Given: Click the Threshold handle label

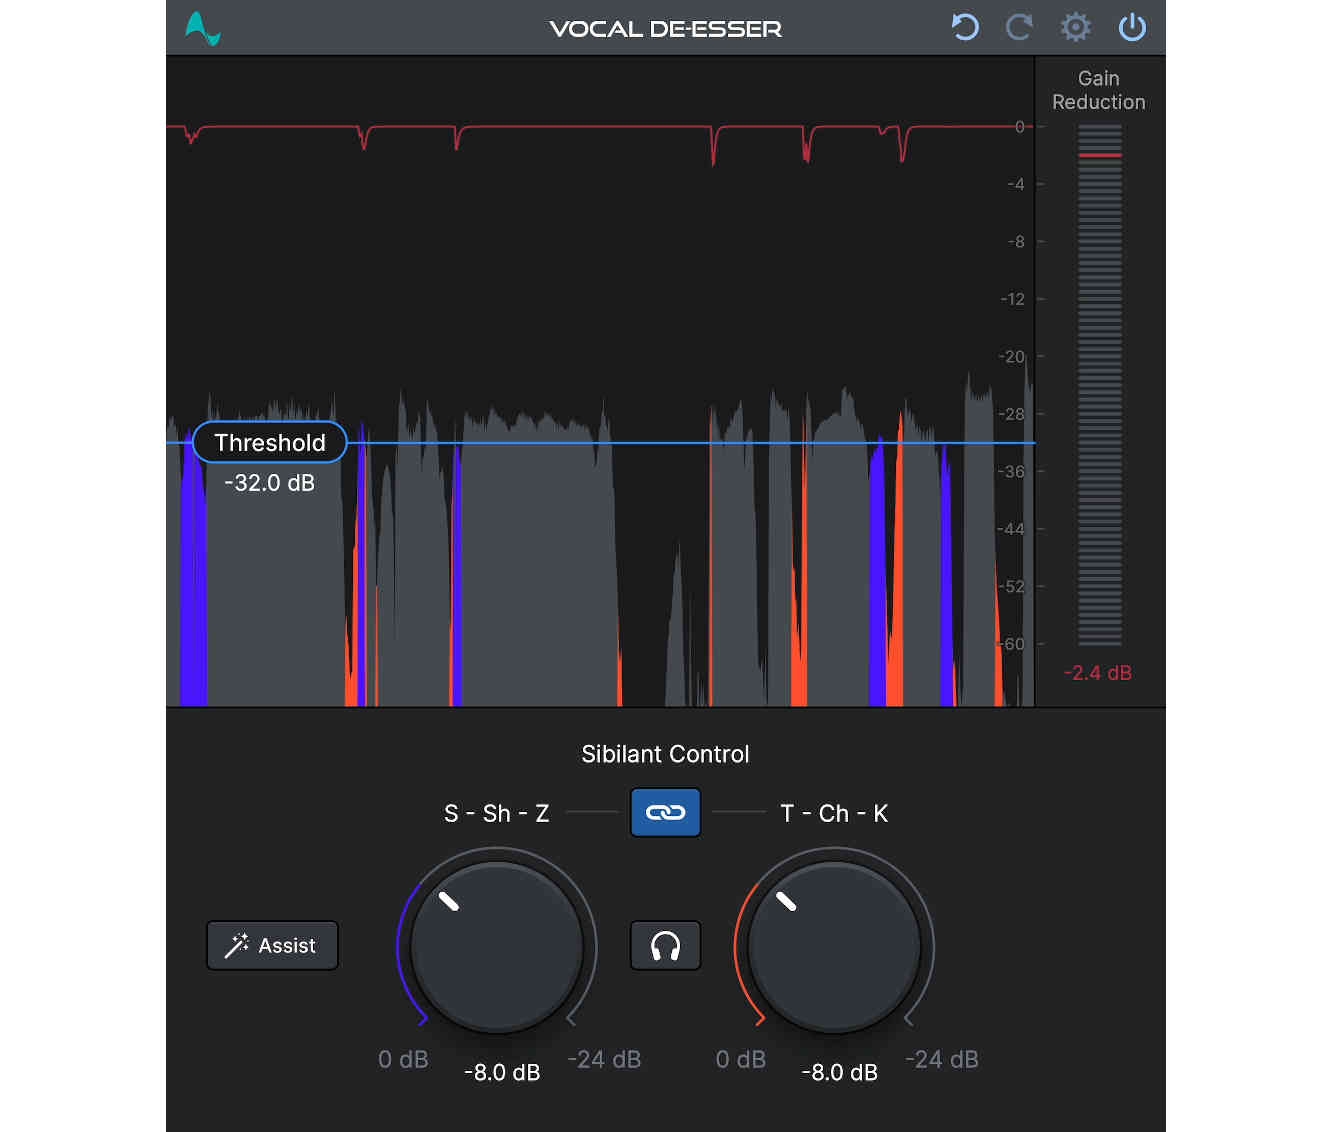Looking at the screenshot, I should 269,442.
